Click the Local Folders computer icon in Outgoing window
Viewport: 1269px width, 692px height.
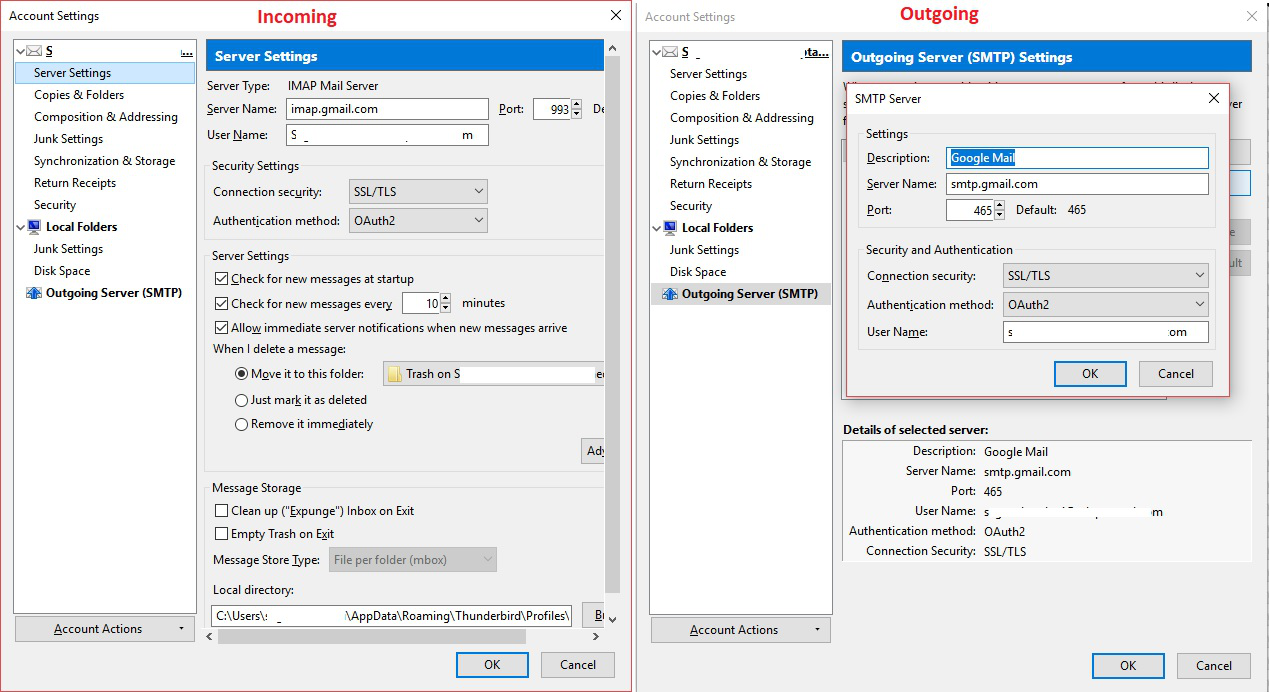[x=670, y=228]
